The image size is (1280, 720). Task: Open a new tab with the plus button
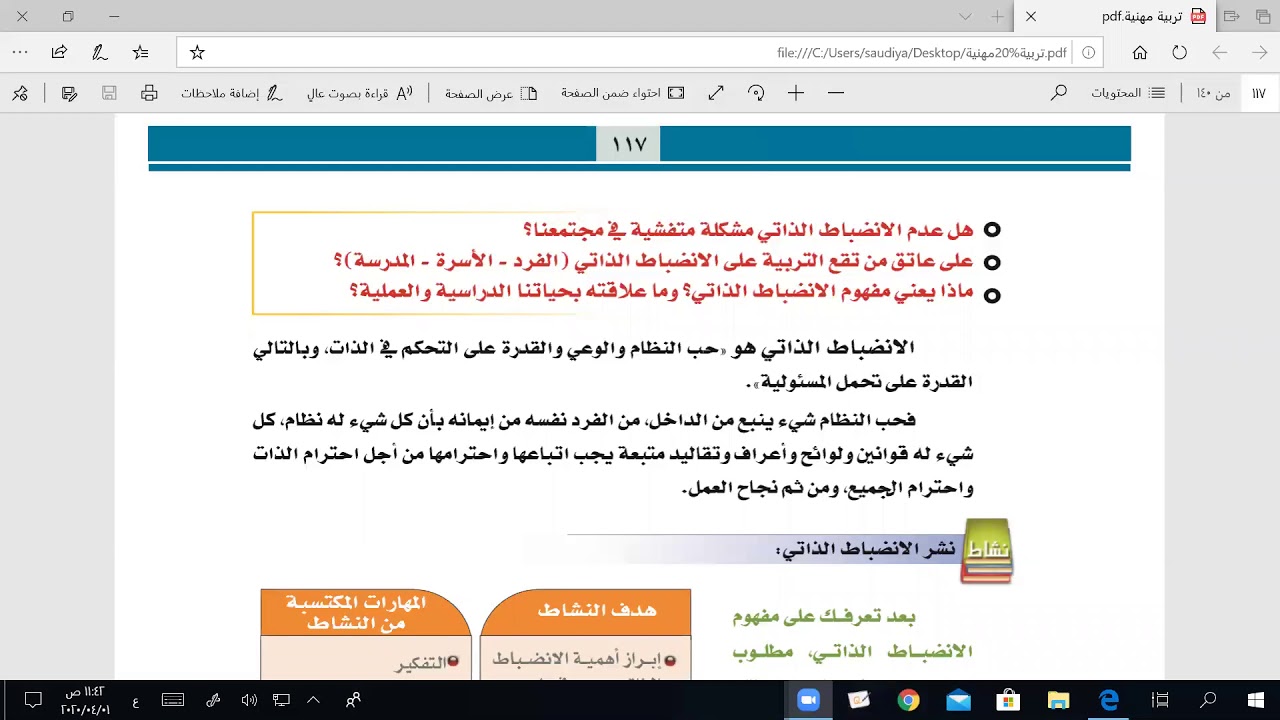pyautogui.click(x=997, y=17)
